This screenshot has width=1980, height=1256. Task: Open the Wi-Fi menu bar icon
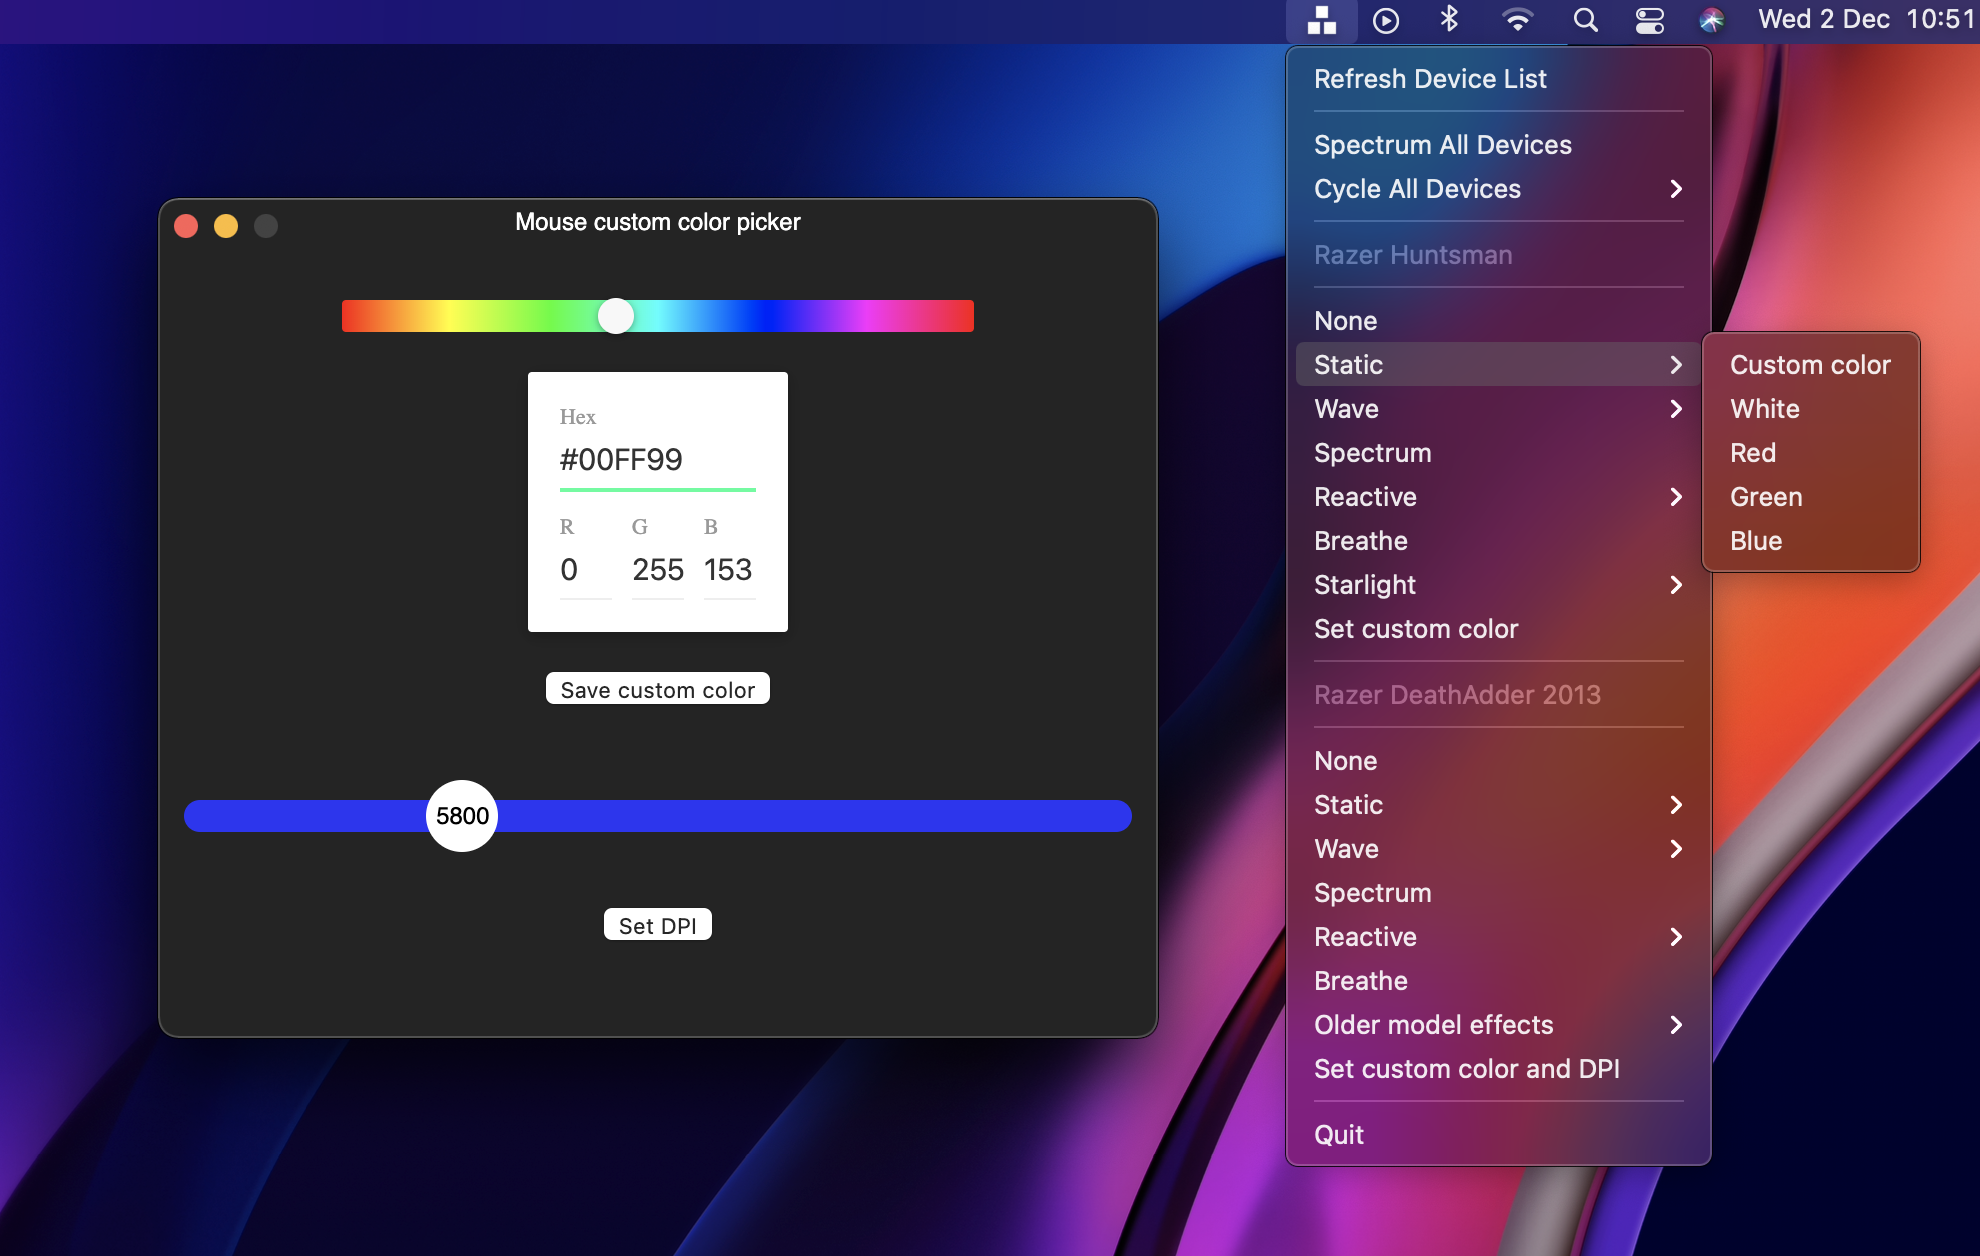(1517, 20)
